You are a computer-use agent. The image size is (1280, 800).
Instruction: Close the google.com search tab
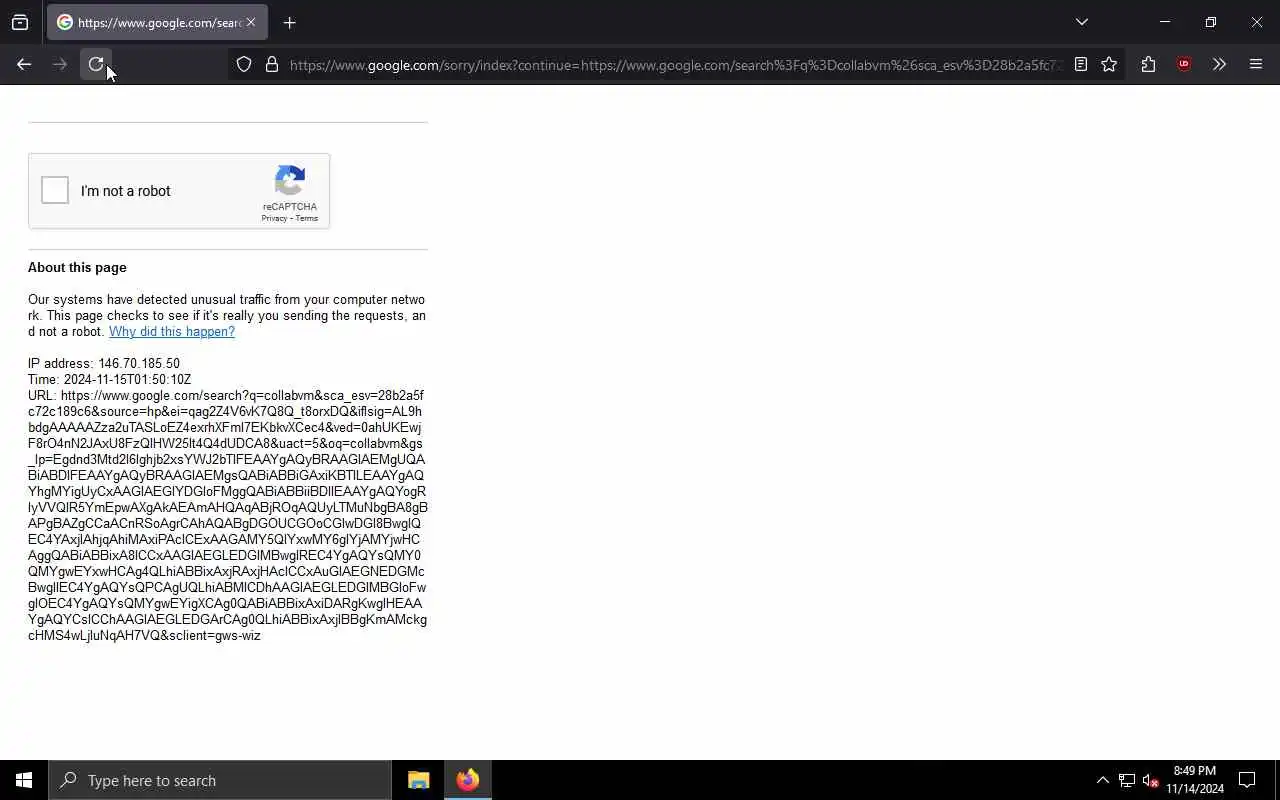click(251, 22)
